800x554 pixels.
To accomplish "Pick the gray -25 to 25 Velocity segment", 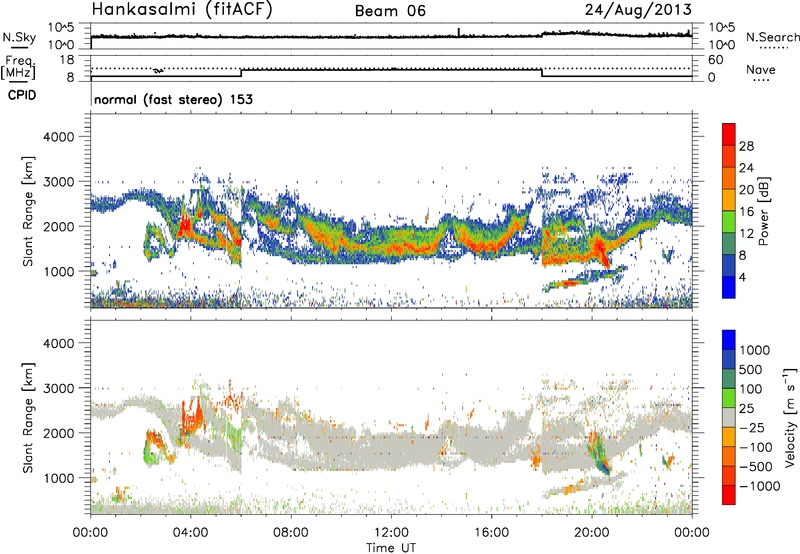I will tap(729, 417).
